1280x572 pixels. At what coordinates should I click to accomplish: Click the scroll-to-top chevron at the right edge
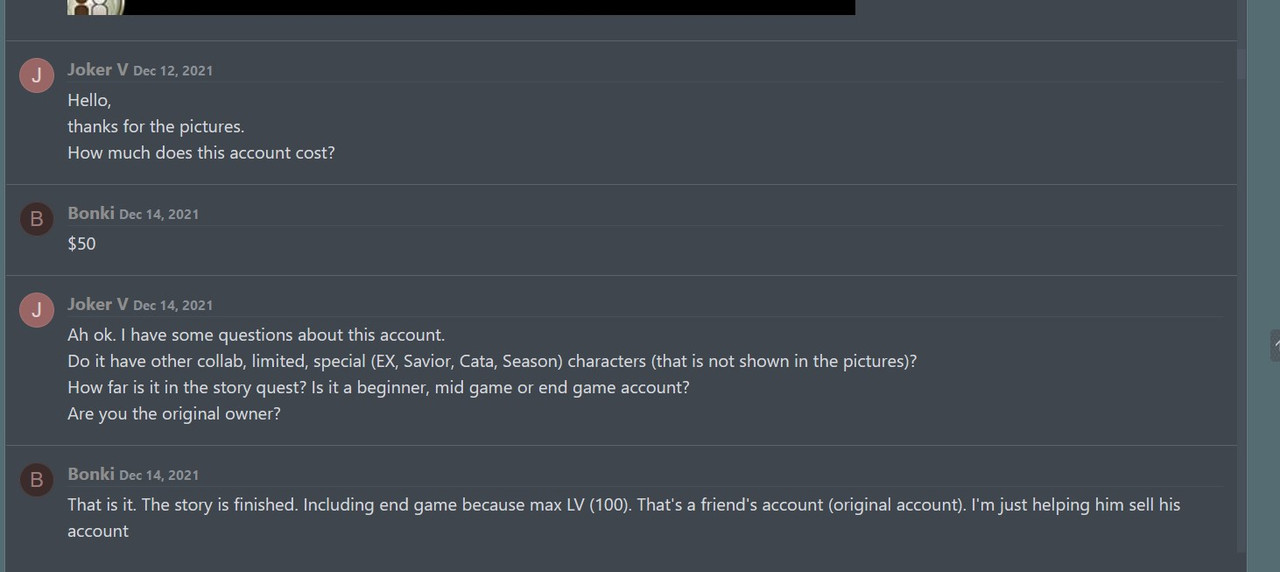coord(1276,344)
